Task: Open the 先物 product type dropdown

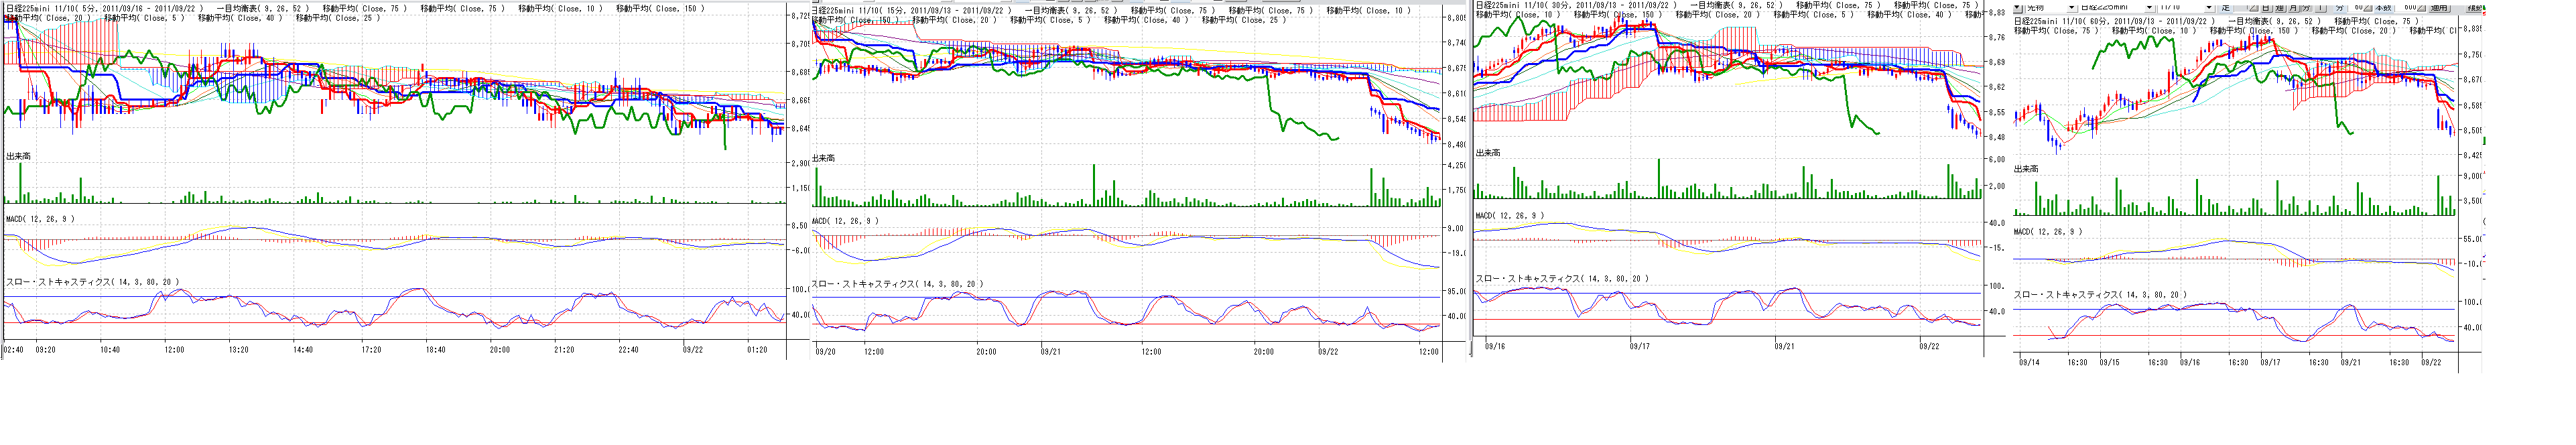Action: pos(2072,8)
